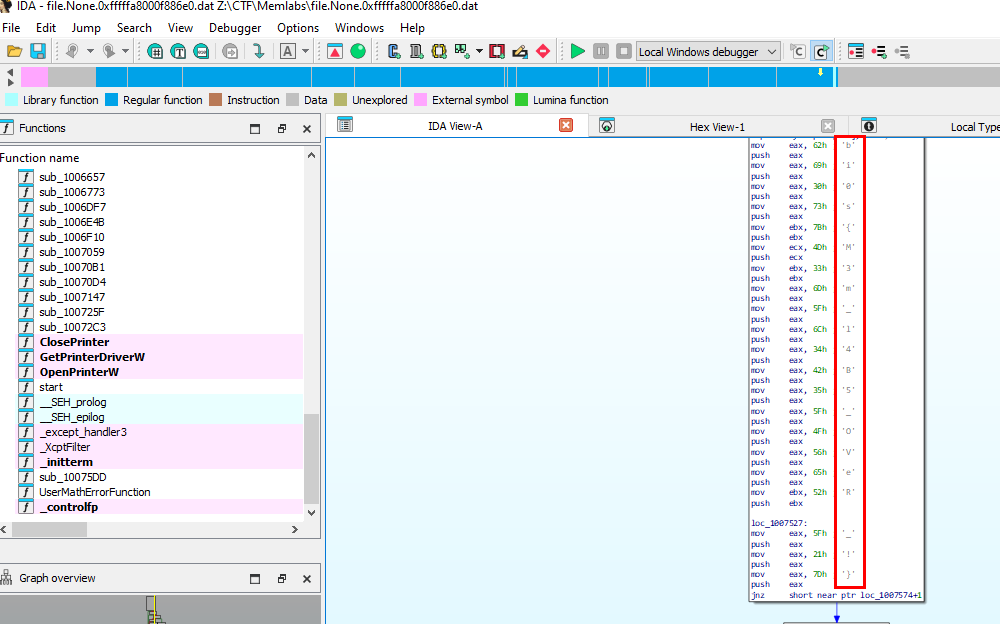The width and height of the screenshot is (1000, 624).
Task: Switch to the Hex View-1 tab
Action: click(x=717, y=127)
